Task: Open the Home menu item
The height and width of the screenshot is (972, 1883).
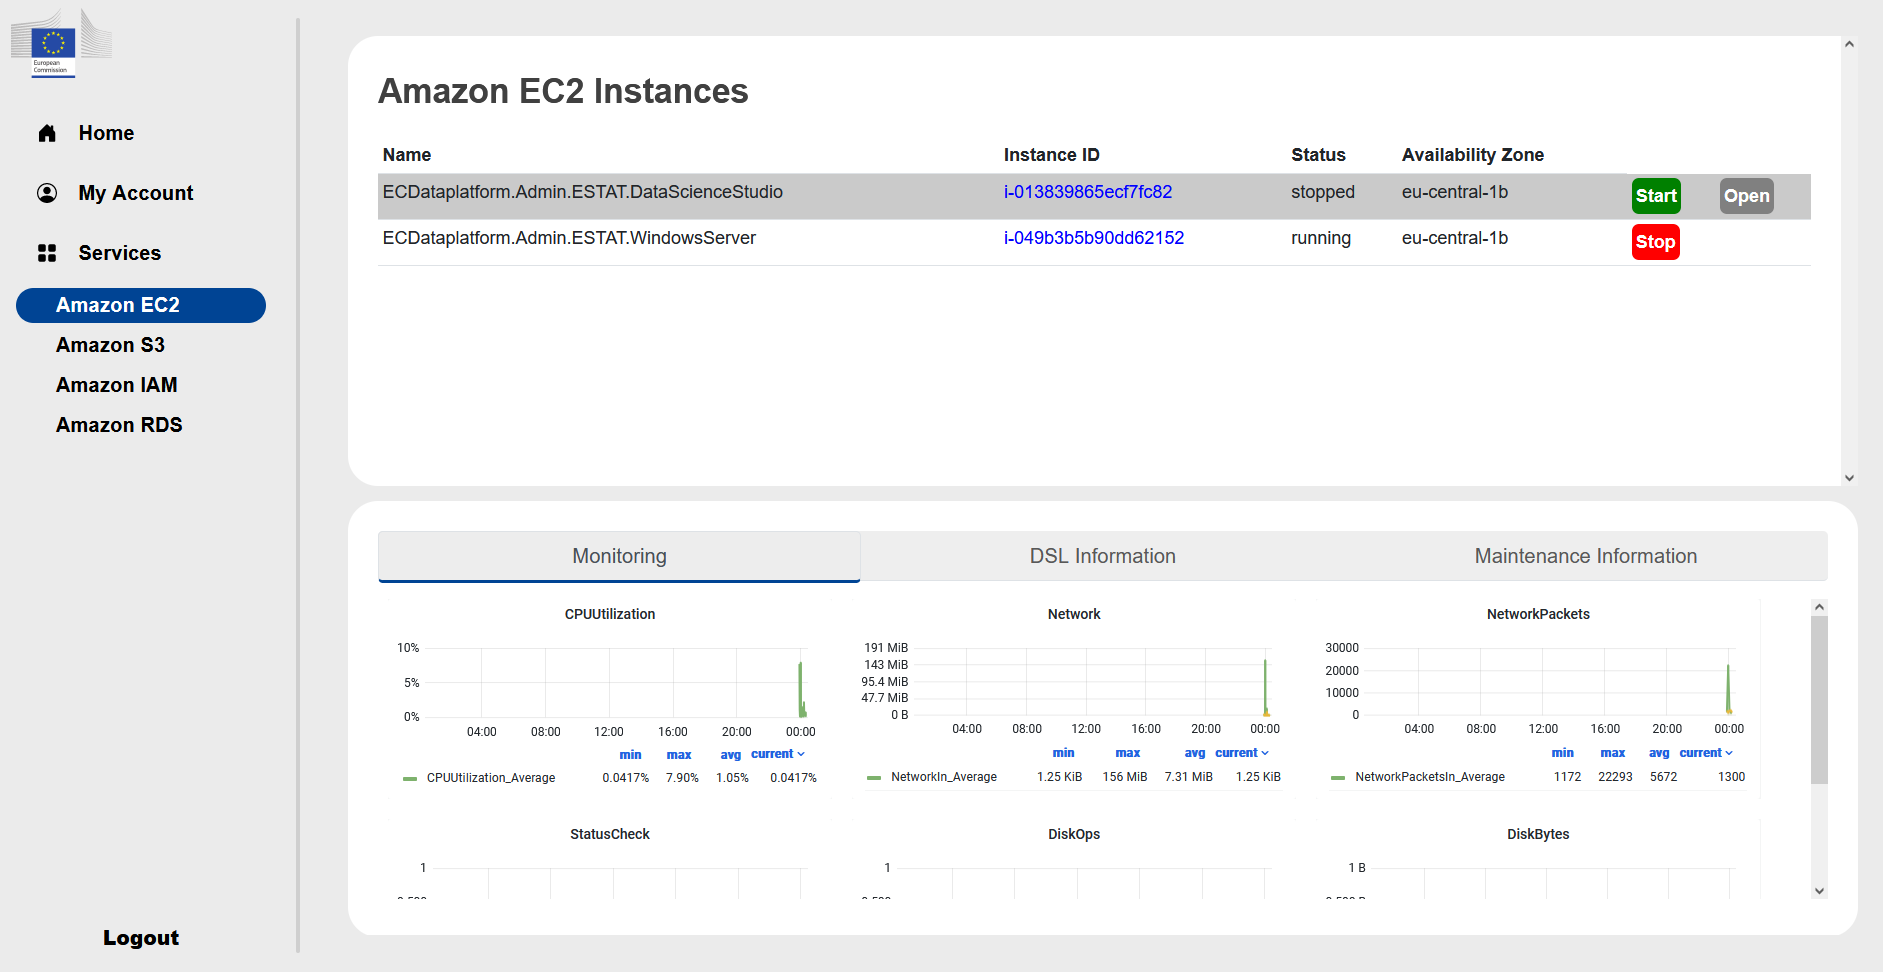Action: pyautogui.click(x=106, y=133)
